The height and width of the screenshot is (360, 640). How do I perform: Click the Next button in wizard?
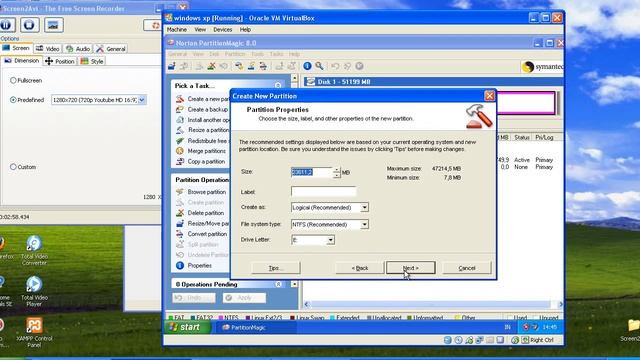[x=411, y=268]
